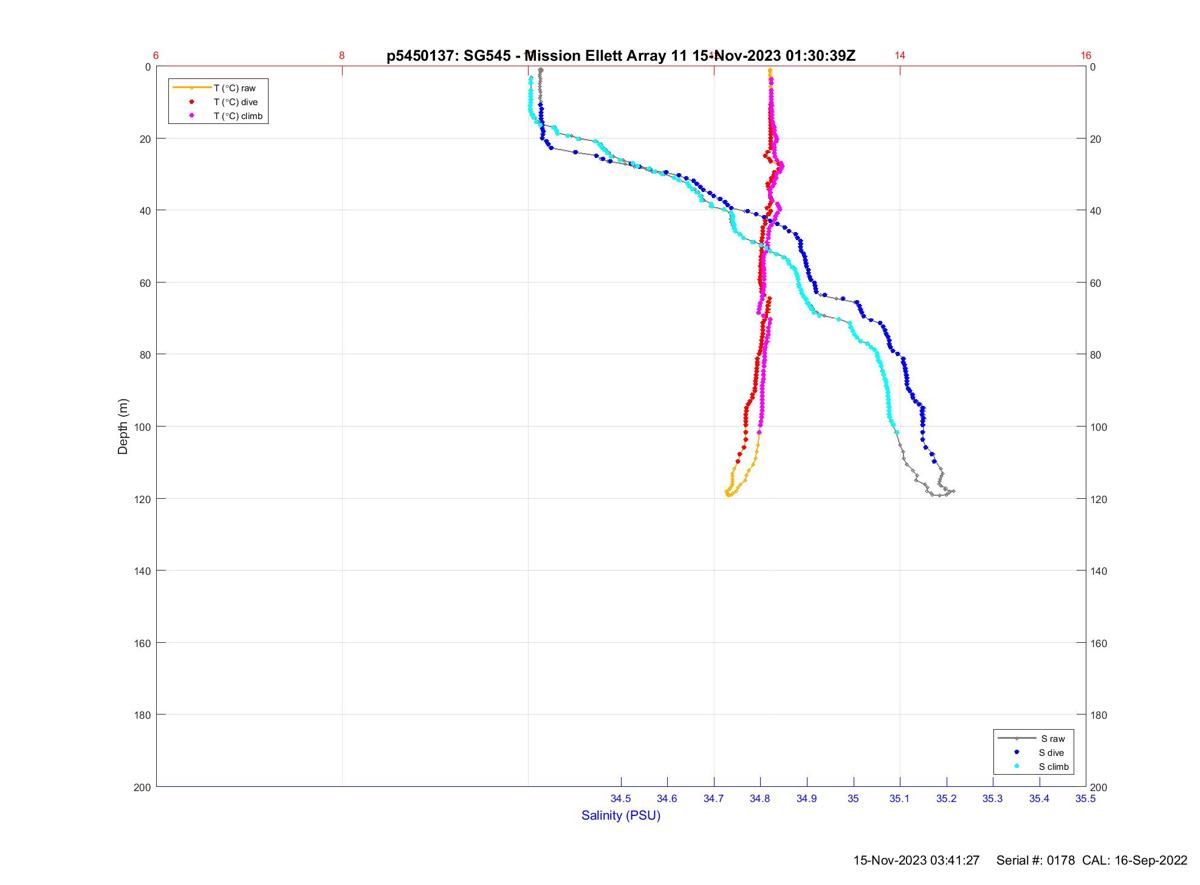Click the footer text 'Serial #: 0178'
The width and height of the screenshot is (1200, 885).
tap(1036, 860)
